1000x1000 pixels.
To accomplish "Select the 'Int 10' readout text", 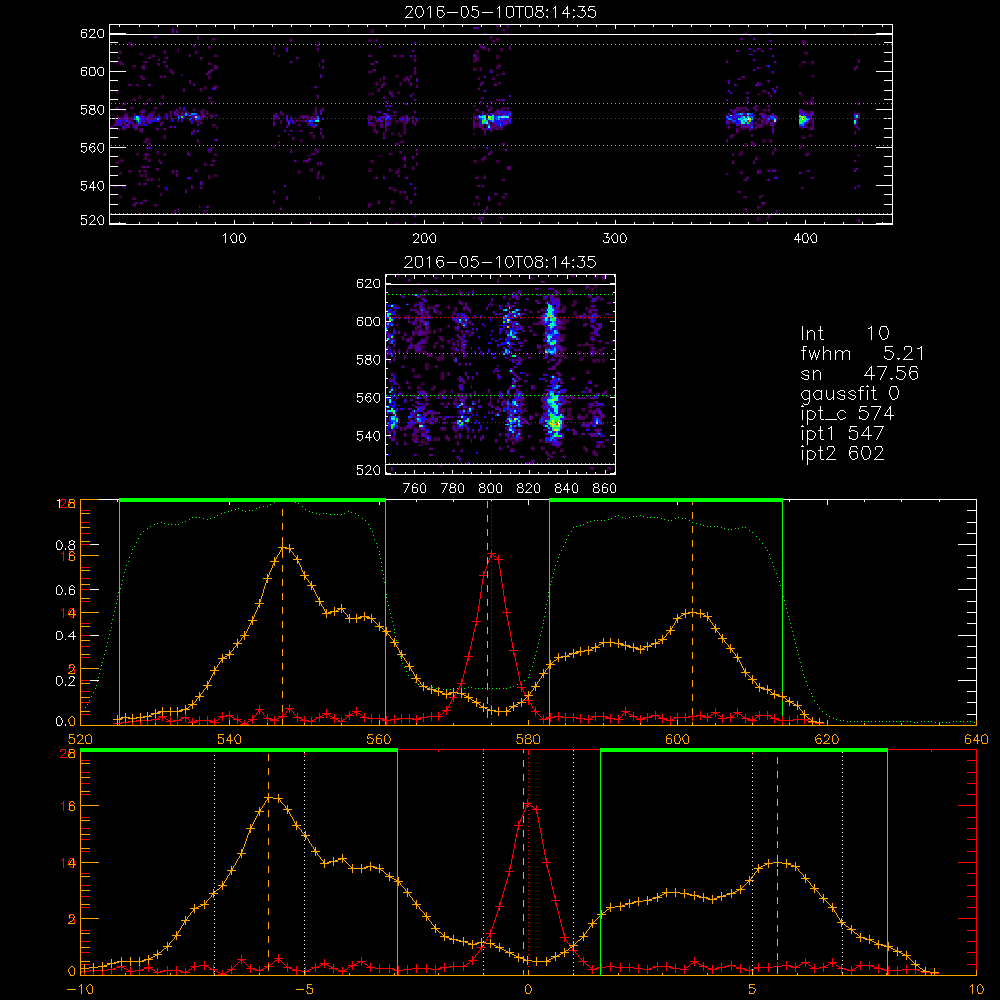I will coord(844,333).
